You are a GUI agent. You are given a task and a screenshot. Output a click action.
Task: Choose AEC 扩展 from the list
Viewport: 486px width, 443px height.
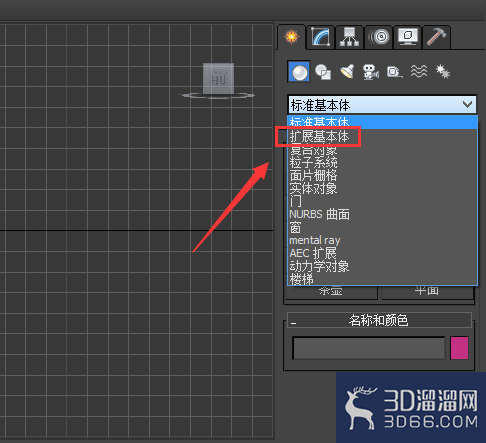[x=382, y=253]
